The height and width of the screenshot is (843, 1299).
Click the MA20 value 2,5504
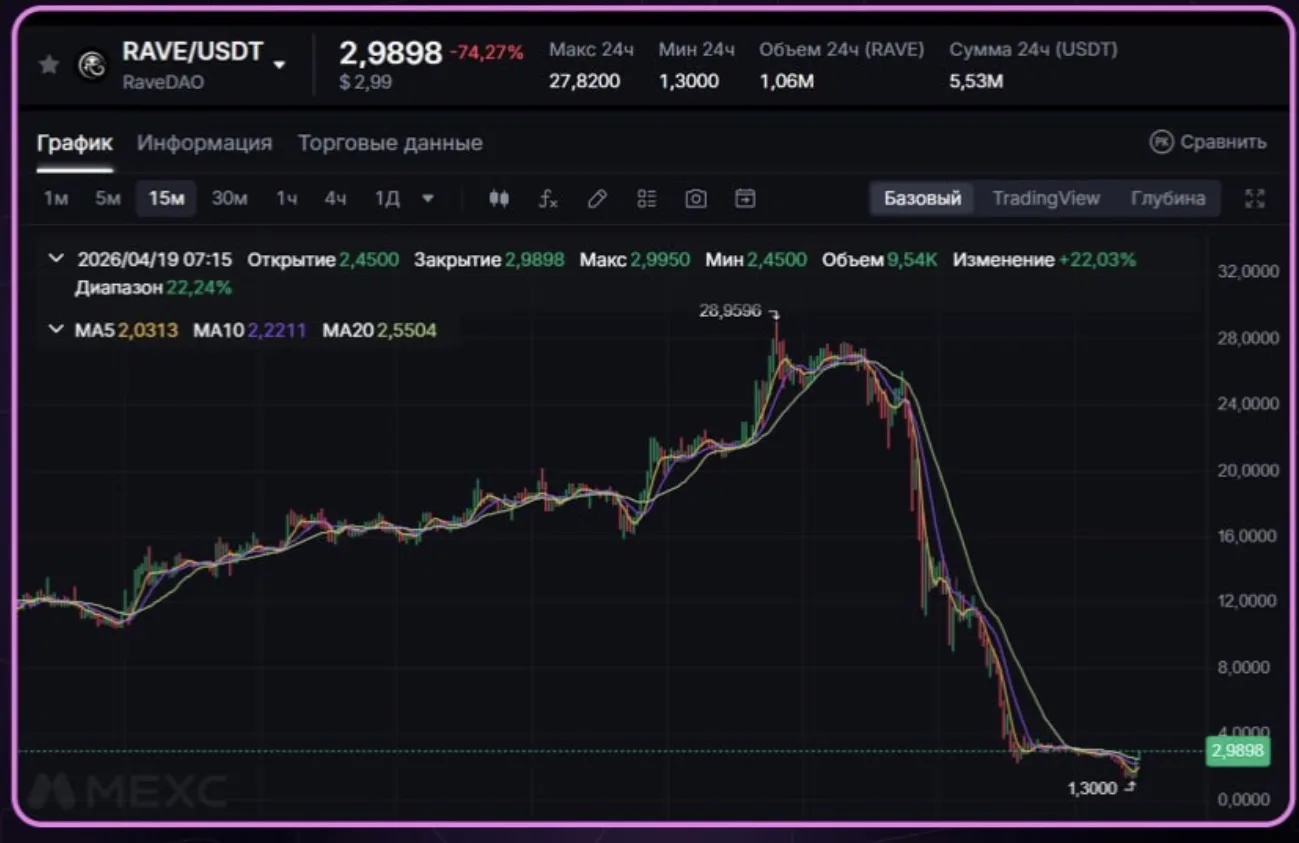(406, 330)
